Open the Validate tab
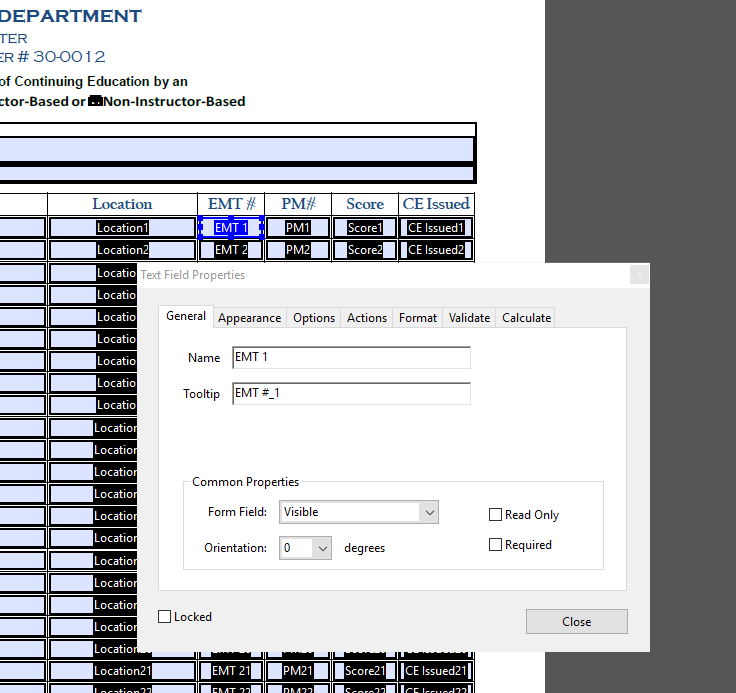The image size is (736, 693). [469, 317]
